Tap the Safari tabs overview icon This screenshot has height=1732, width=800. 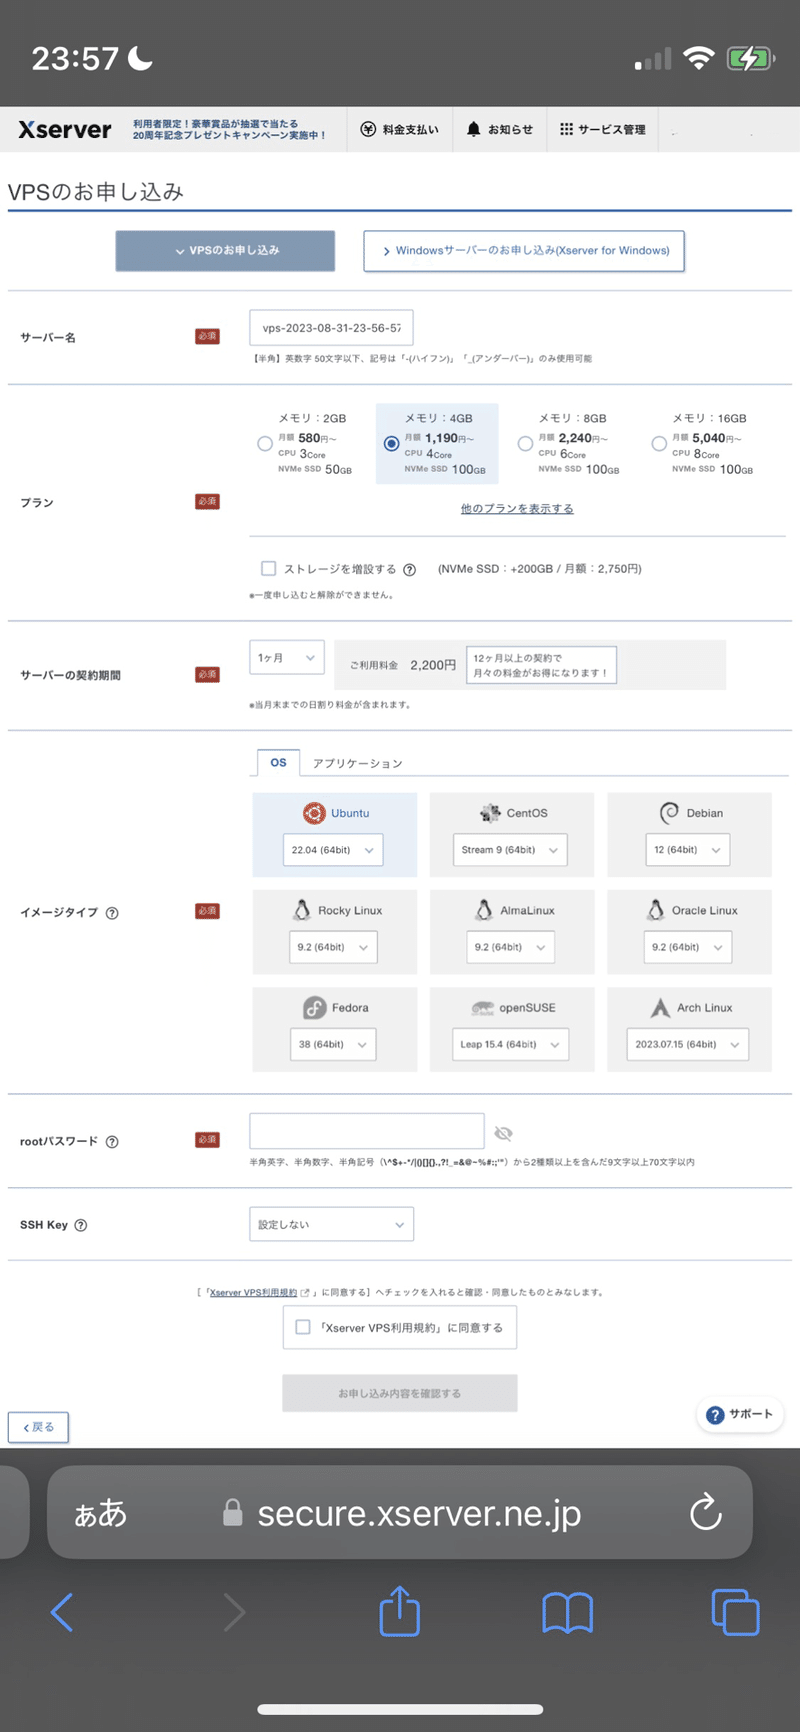[x=735, y=1612]
